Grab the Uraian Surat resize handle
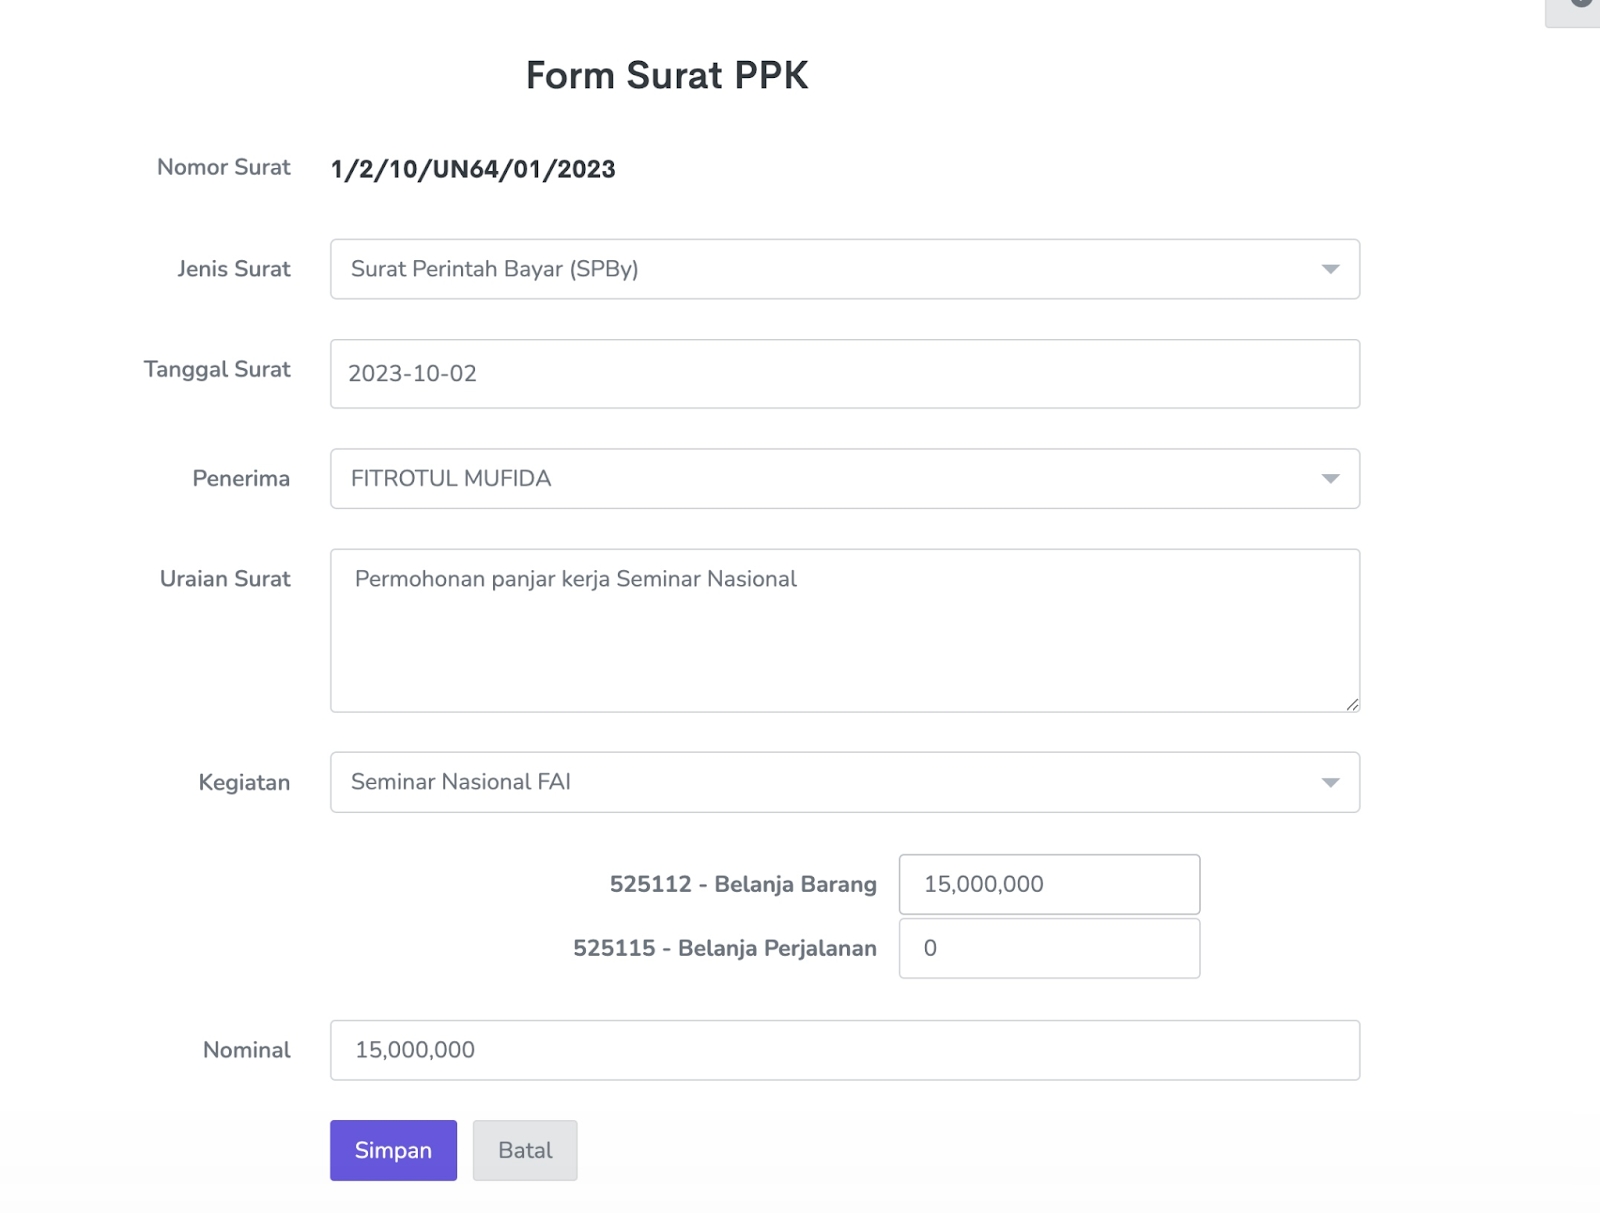 [1352, 705]
